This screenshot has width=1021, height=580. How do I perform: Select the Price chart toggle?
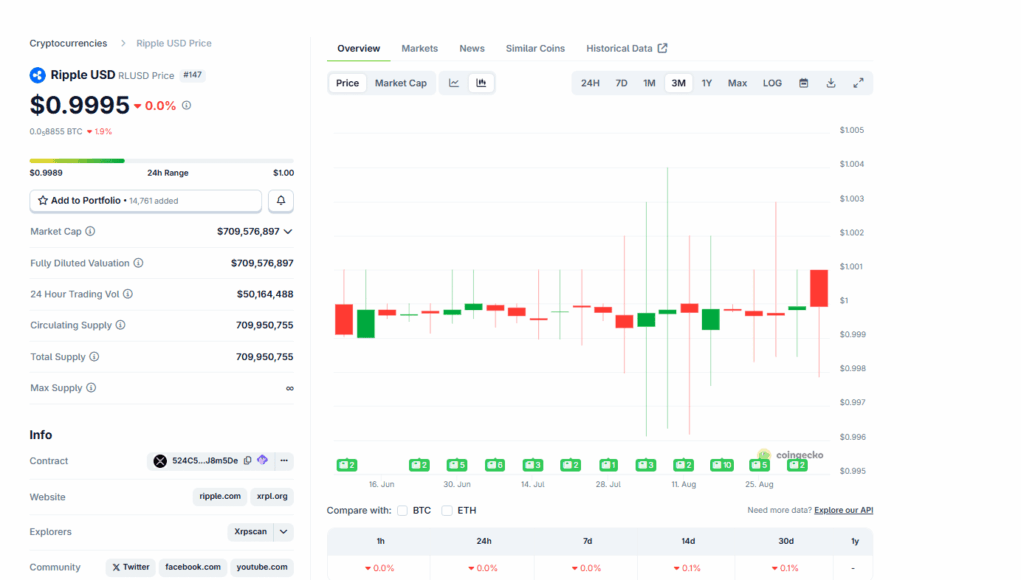[347, 83]
